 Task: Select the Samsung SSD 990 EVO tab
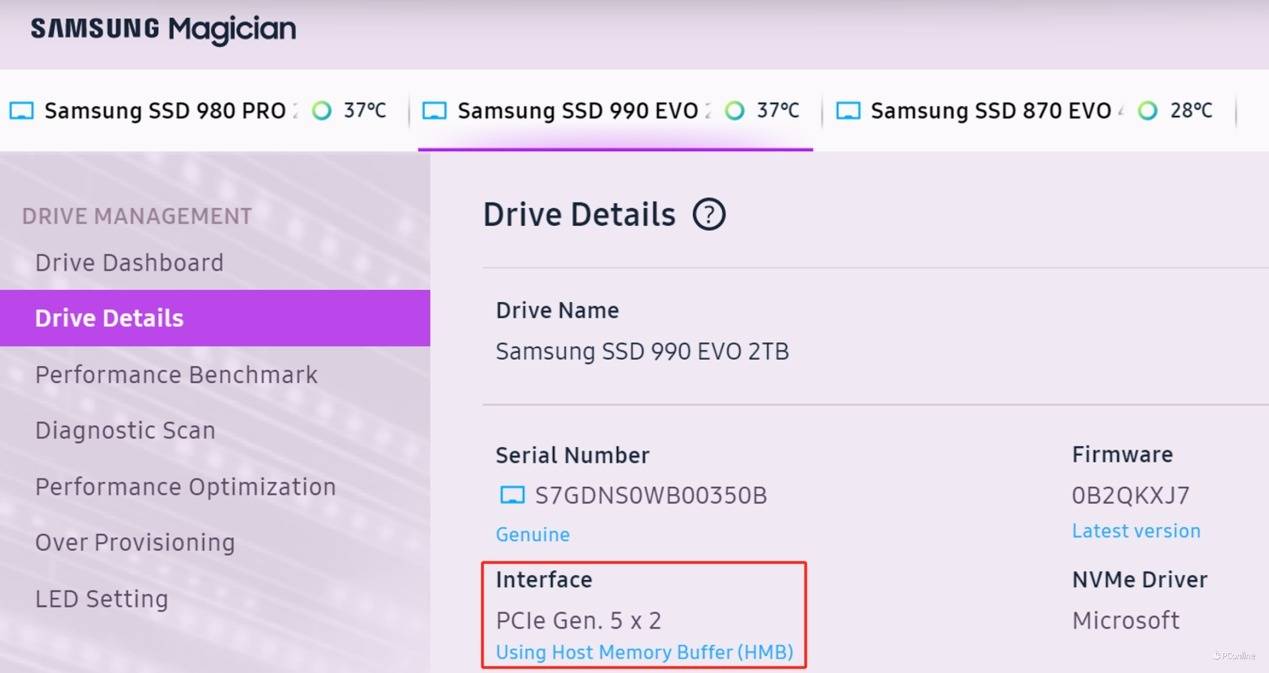tap(577, 111)
